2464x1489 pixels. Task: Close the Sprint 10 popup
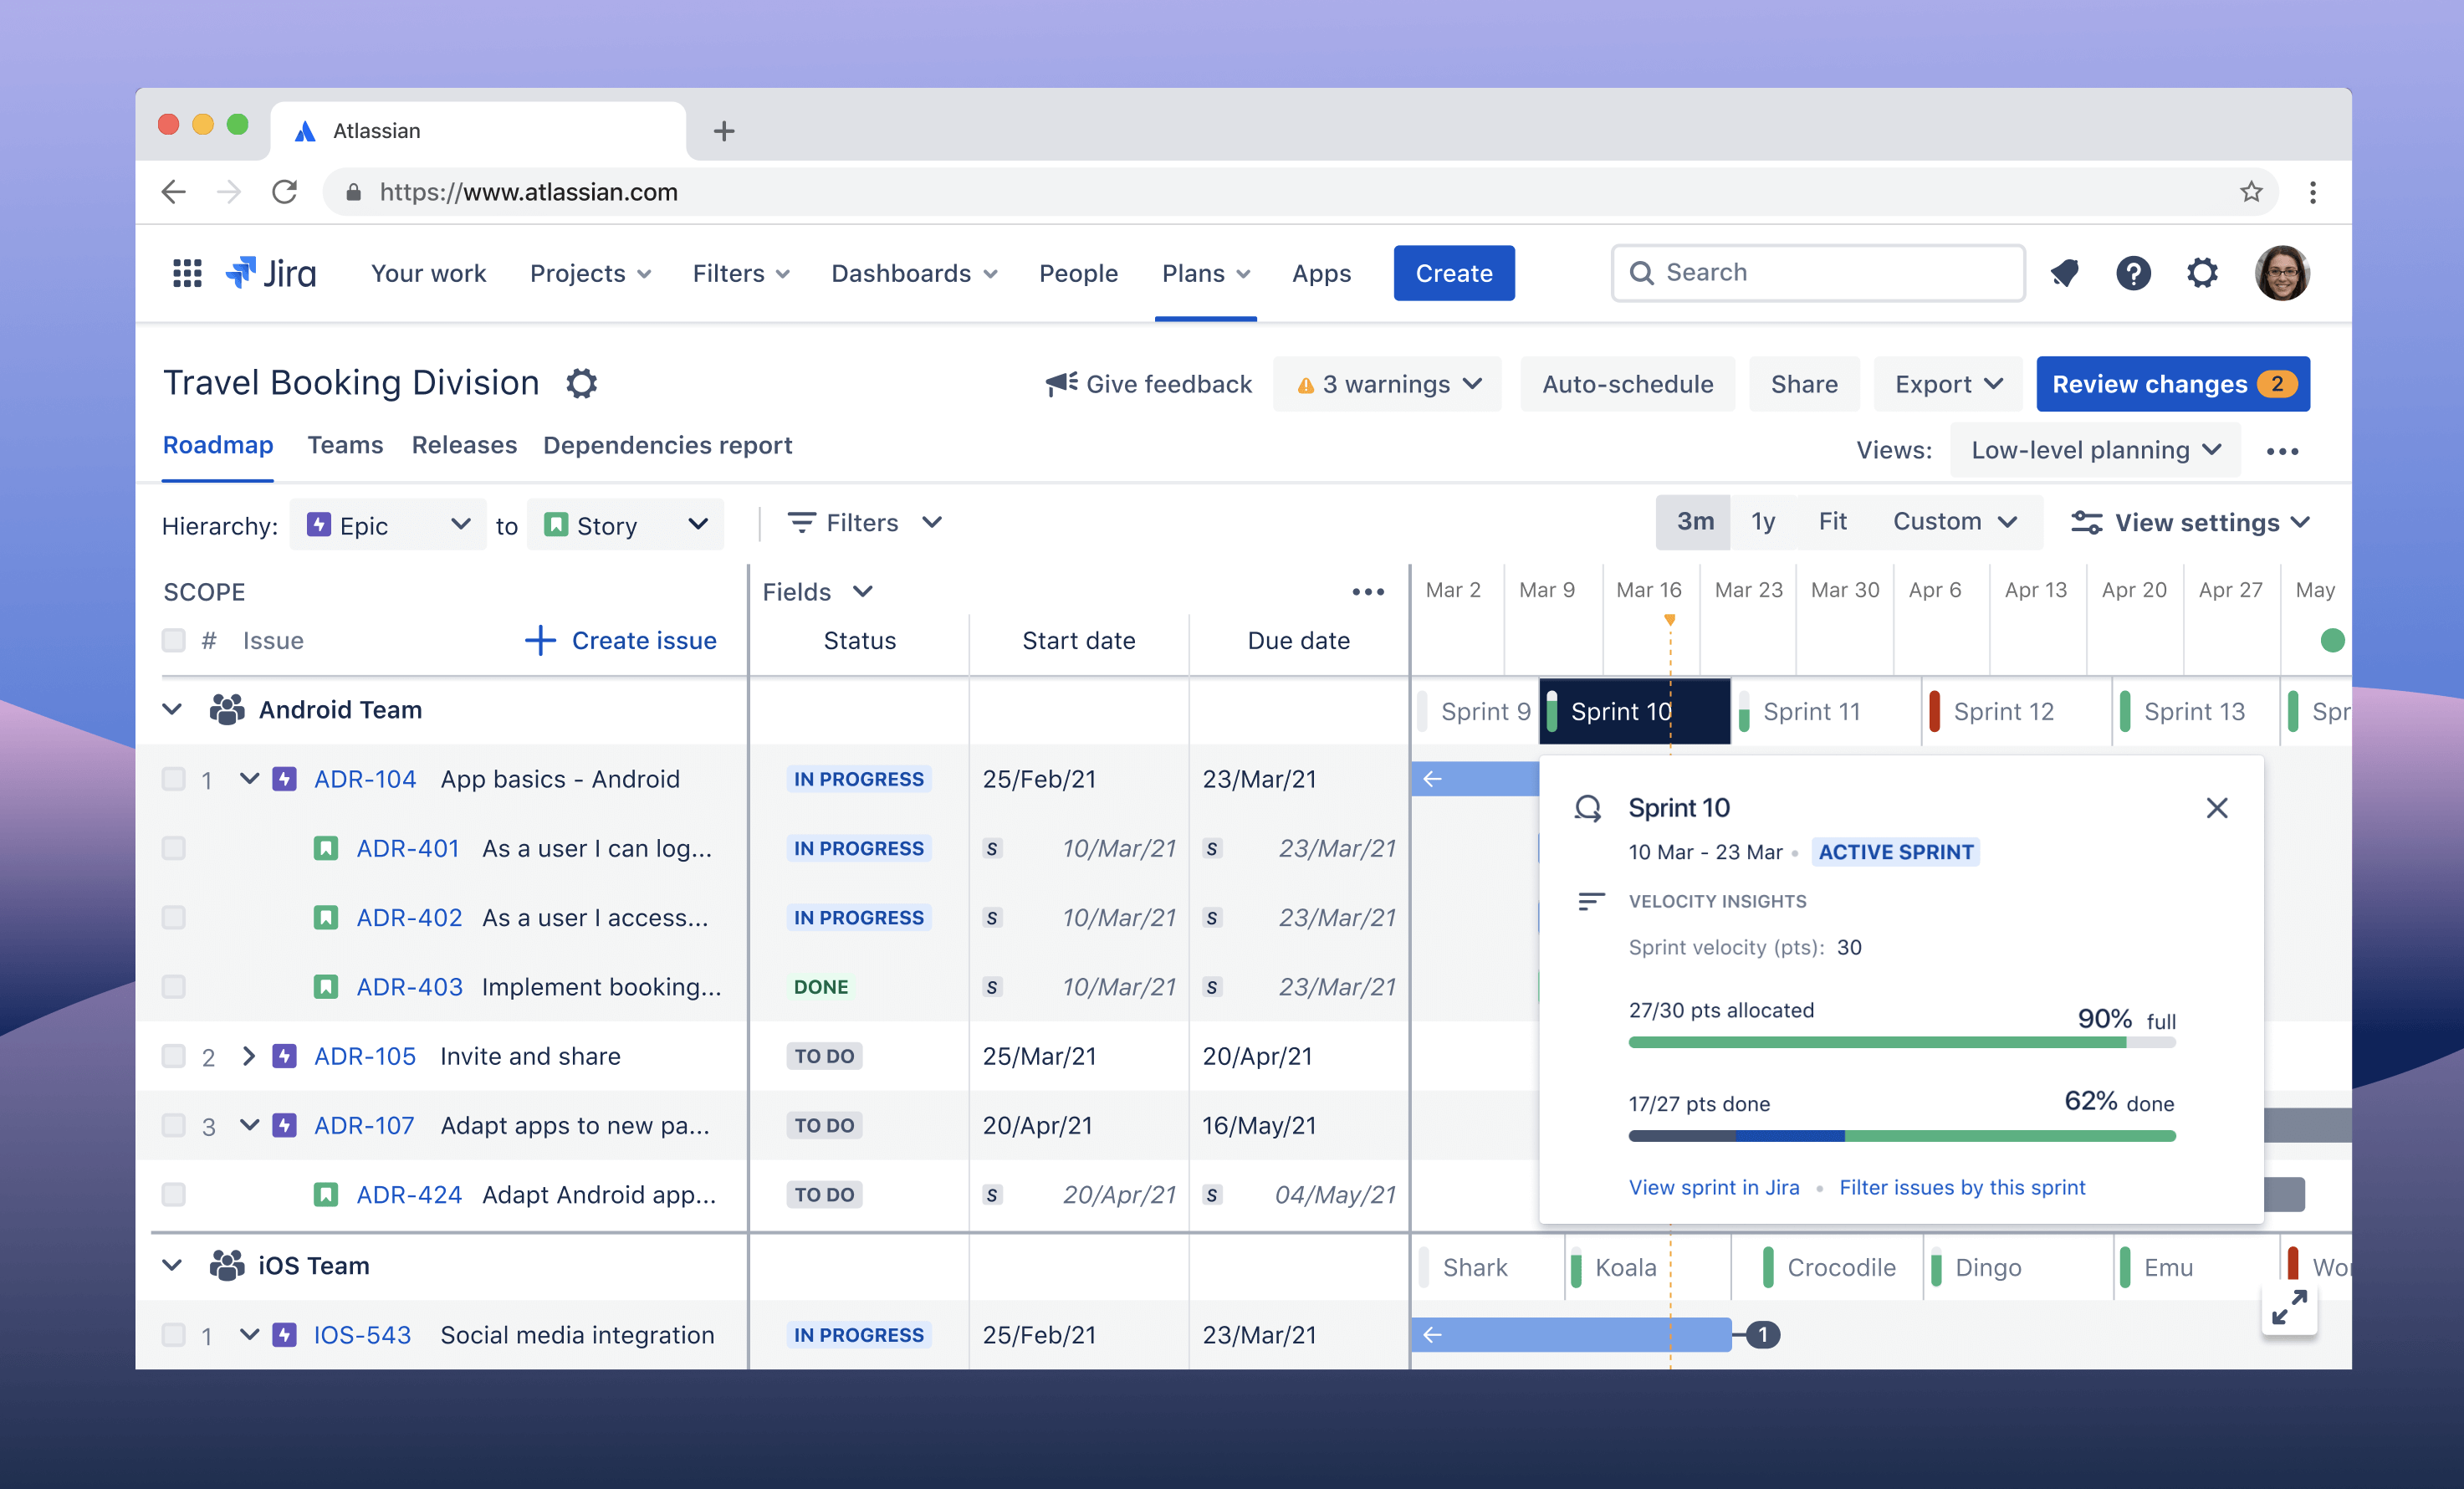(x=2216, y=808)
